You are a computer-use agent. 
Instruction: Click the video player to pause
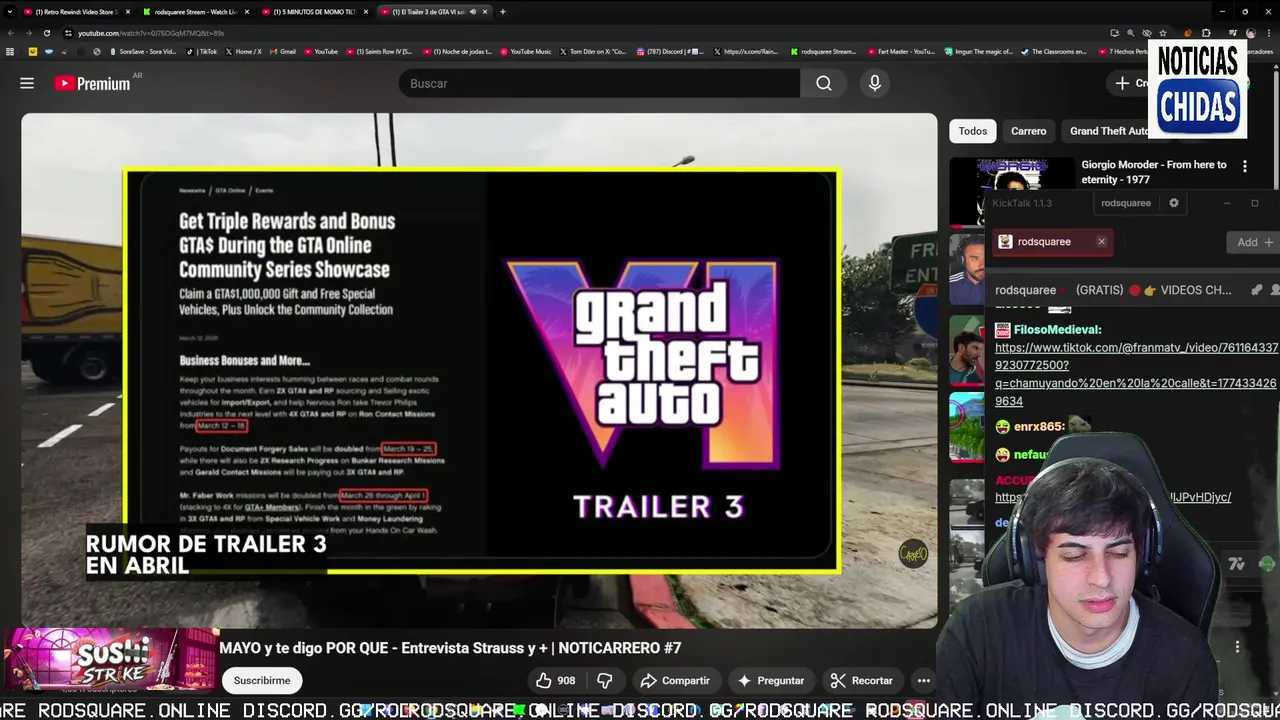480,370
